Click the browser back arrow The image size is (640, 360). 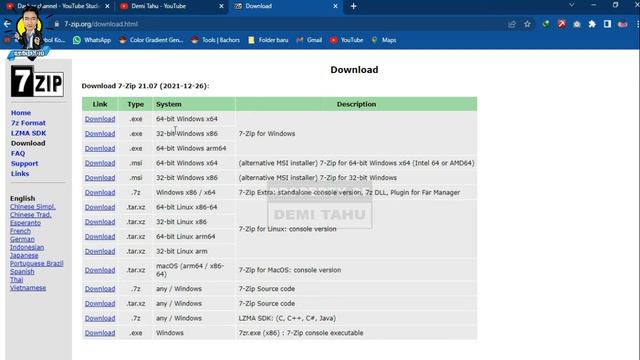point(7,24)
